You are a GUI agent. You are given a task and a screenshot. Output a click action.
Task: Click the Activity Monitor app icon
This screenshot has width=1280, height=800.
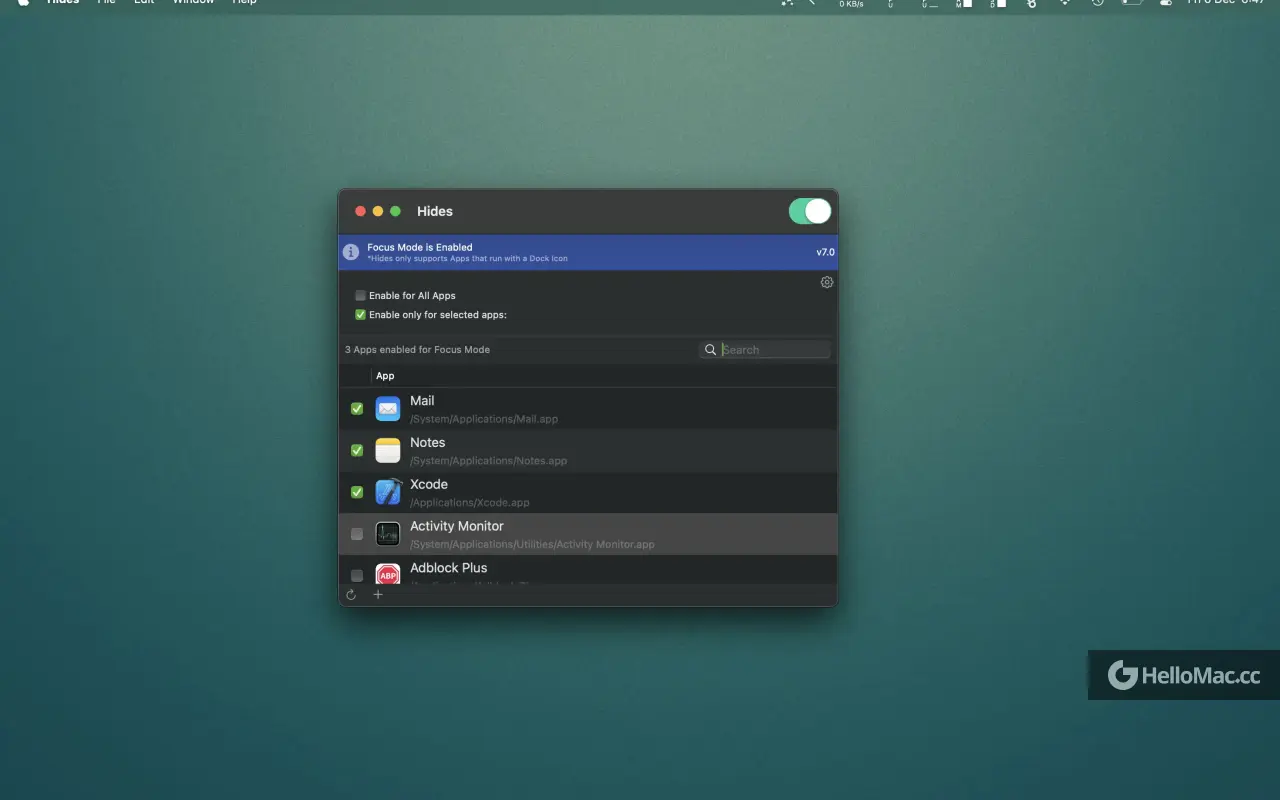388,534
